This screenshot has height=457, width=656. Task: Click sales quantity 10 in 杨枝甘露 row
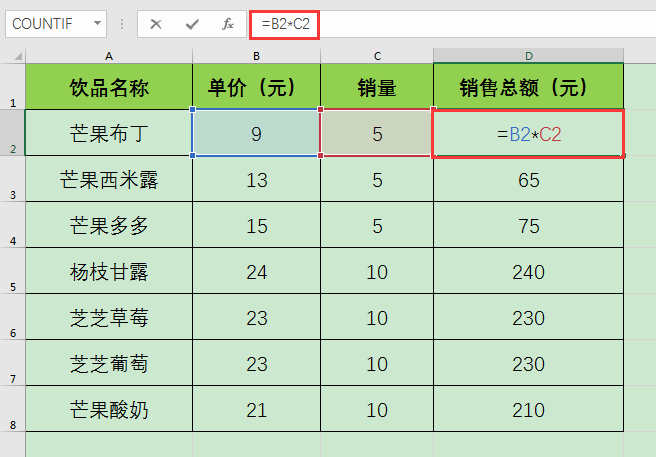[377, 271]
